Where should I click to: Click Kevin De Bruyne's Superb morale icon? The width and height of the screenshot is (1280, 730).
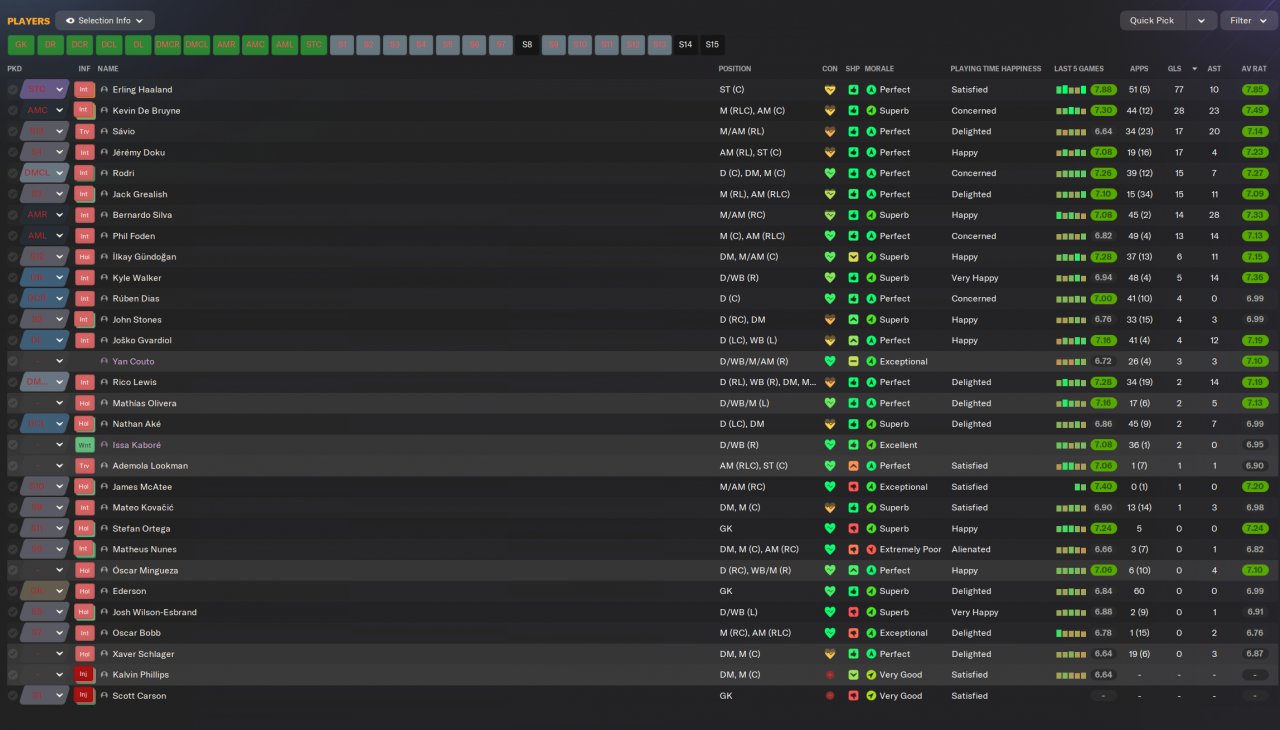(x=871, y=111)
